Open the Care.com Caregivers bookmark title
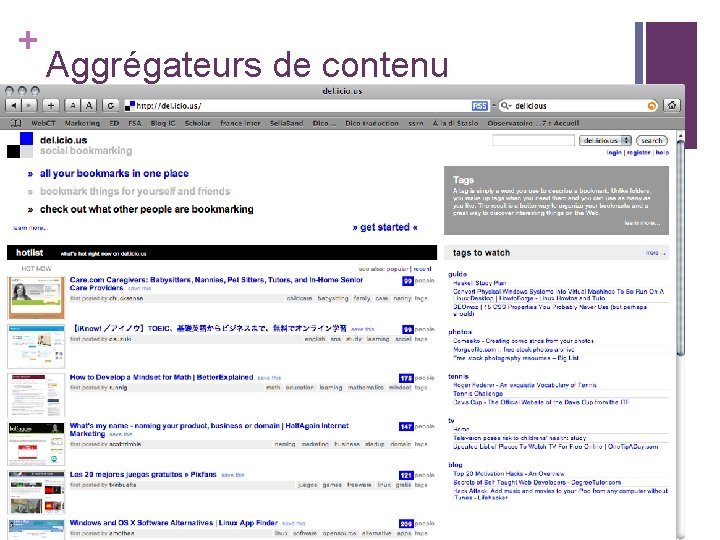Viewport: 720px width, 540px height. (216, 284)
